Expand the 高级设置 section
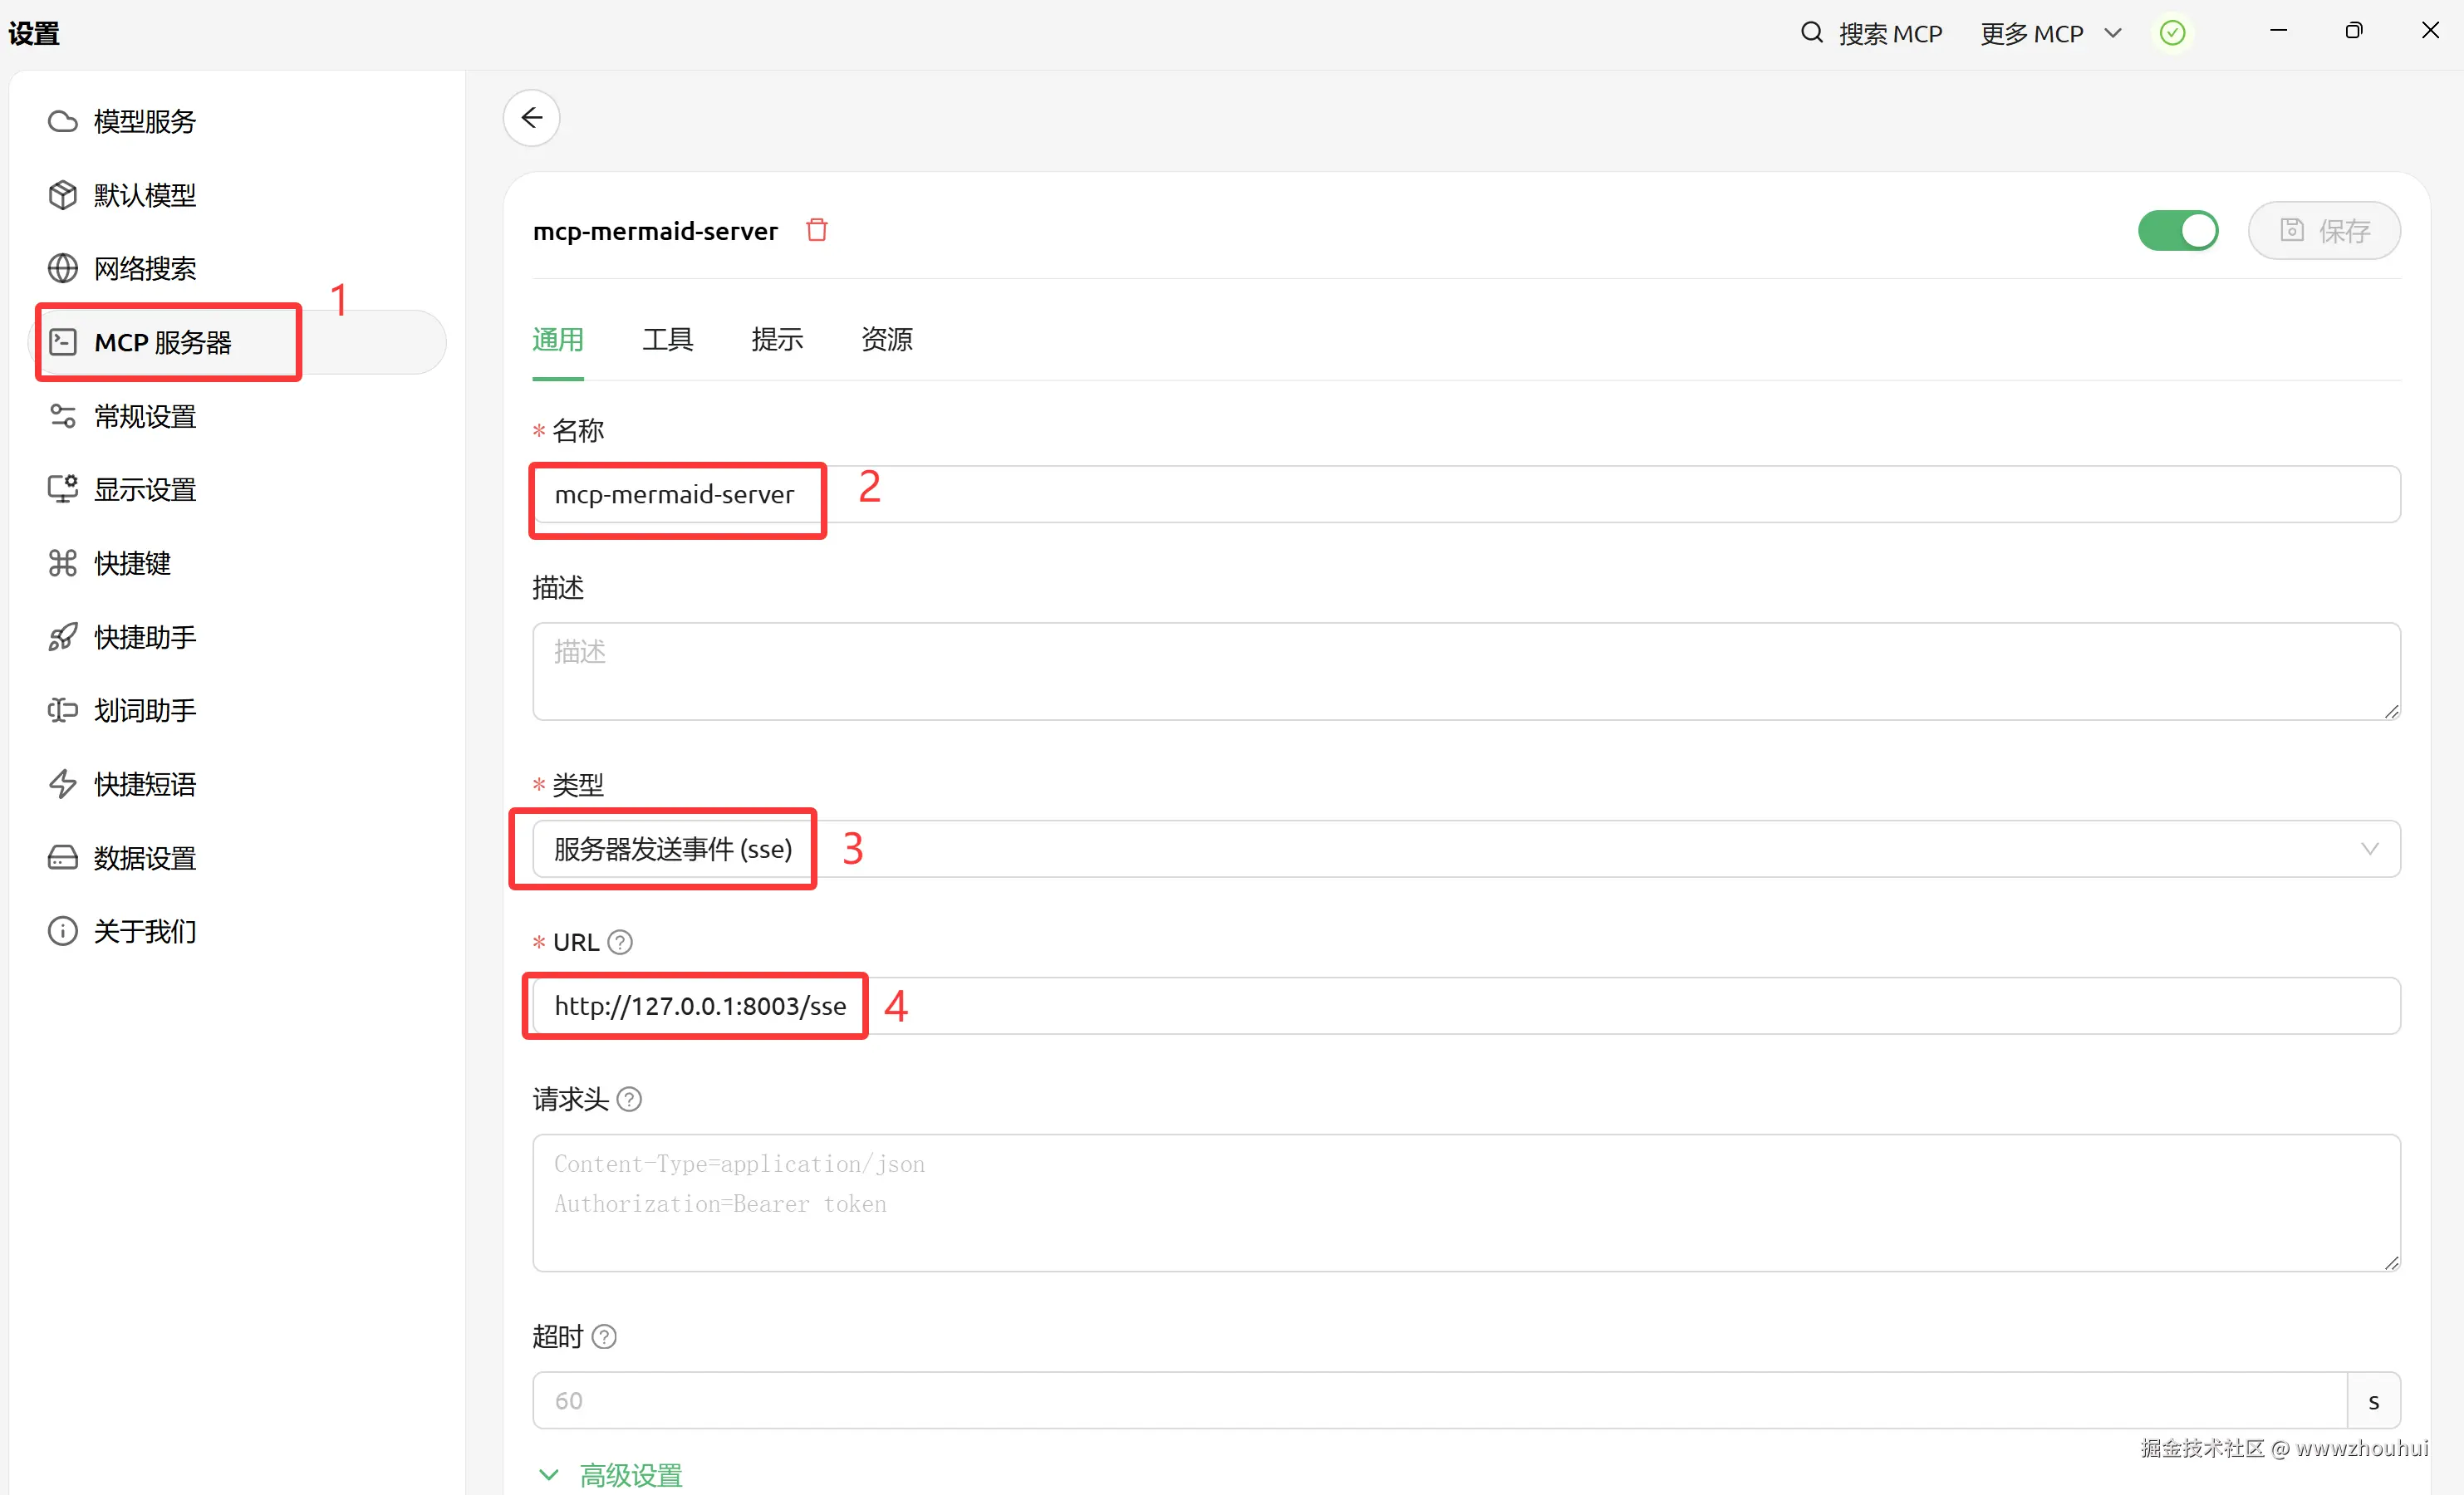The height and width of the screenshot is (1495, 2464). point(611,1475)
